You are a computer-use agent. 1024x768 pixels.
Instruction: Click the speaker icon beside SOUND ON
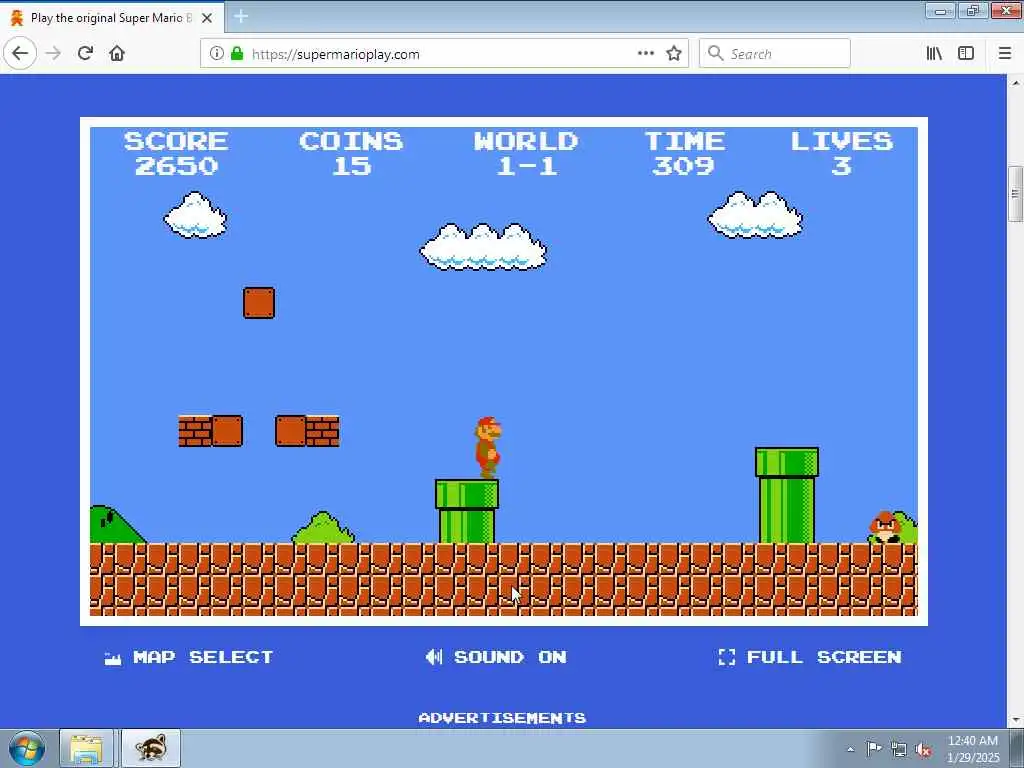pyautogui.click(x=434, y=657)
